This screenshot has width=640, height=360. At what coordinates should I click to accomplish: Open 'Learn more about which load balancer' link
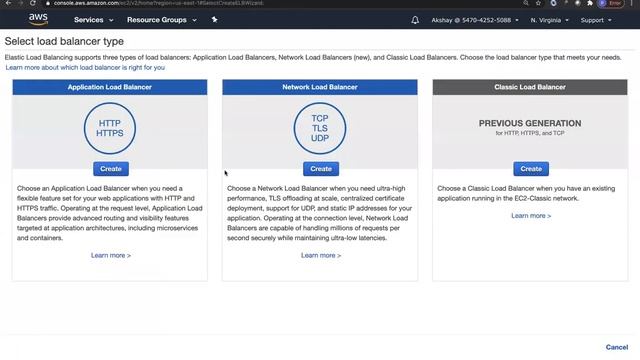85,67
